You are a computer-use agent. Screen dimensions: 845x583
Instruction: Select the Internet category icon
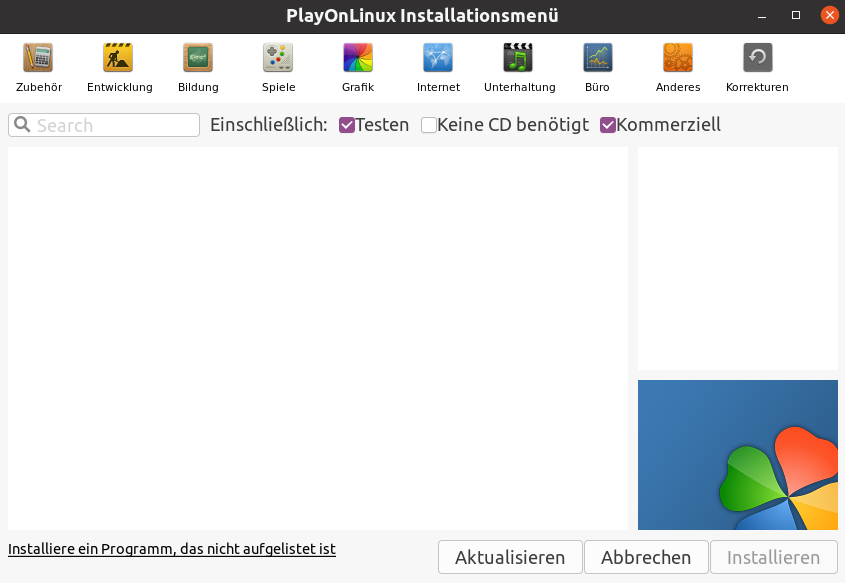click(x=438, y=58)
